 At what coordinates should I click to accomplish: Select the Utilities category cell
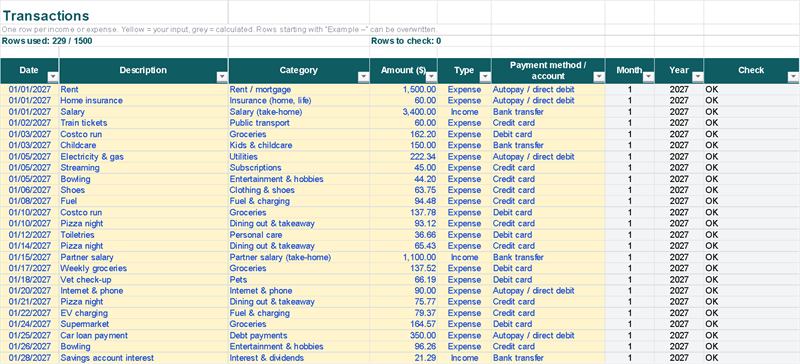(299, 157)
